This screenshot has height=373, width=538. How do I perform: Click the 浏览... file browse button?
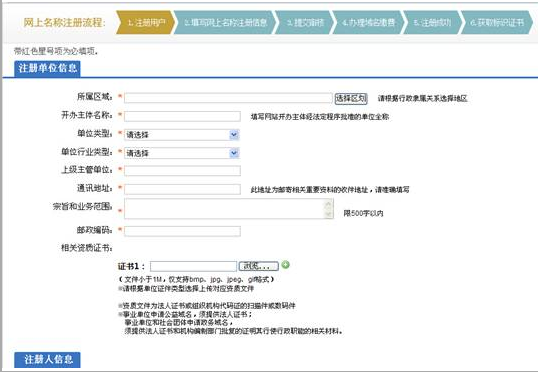coord(259,266)
